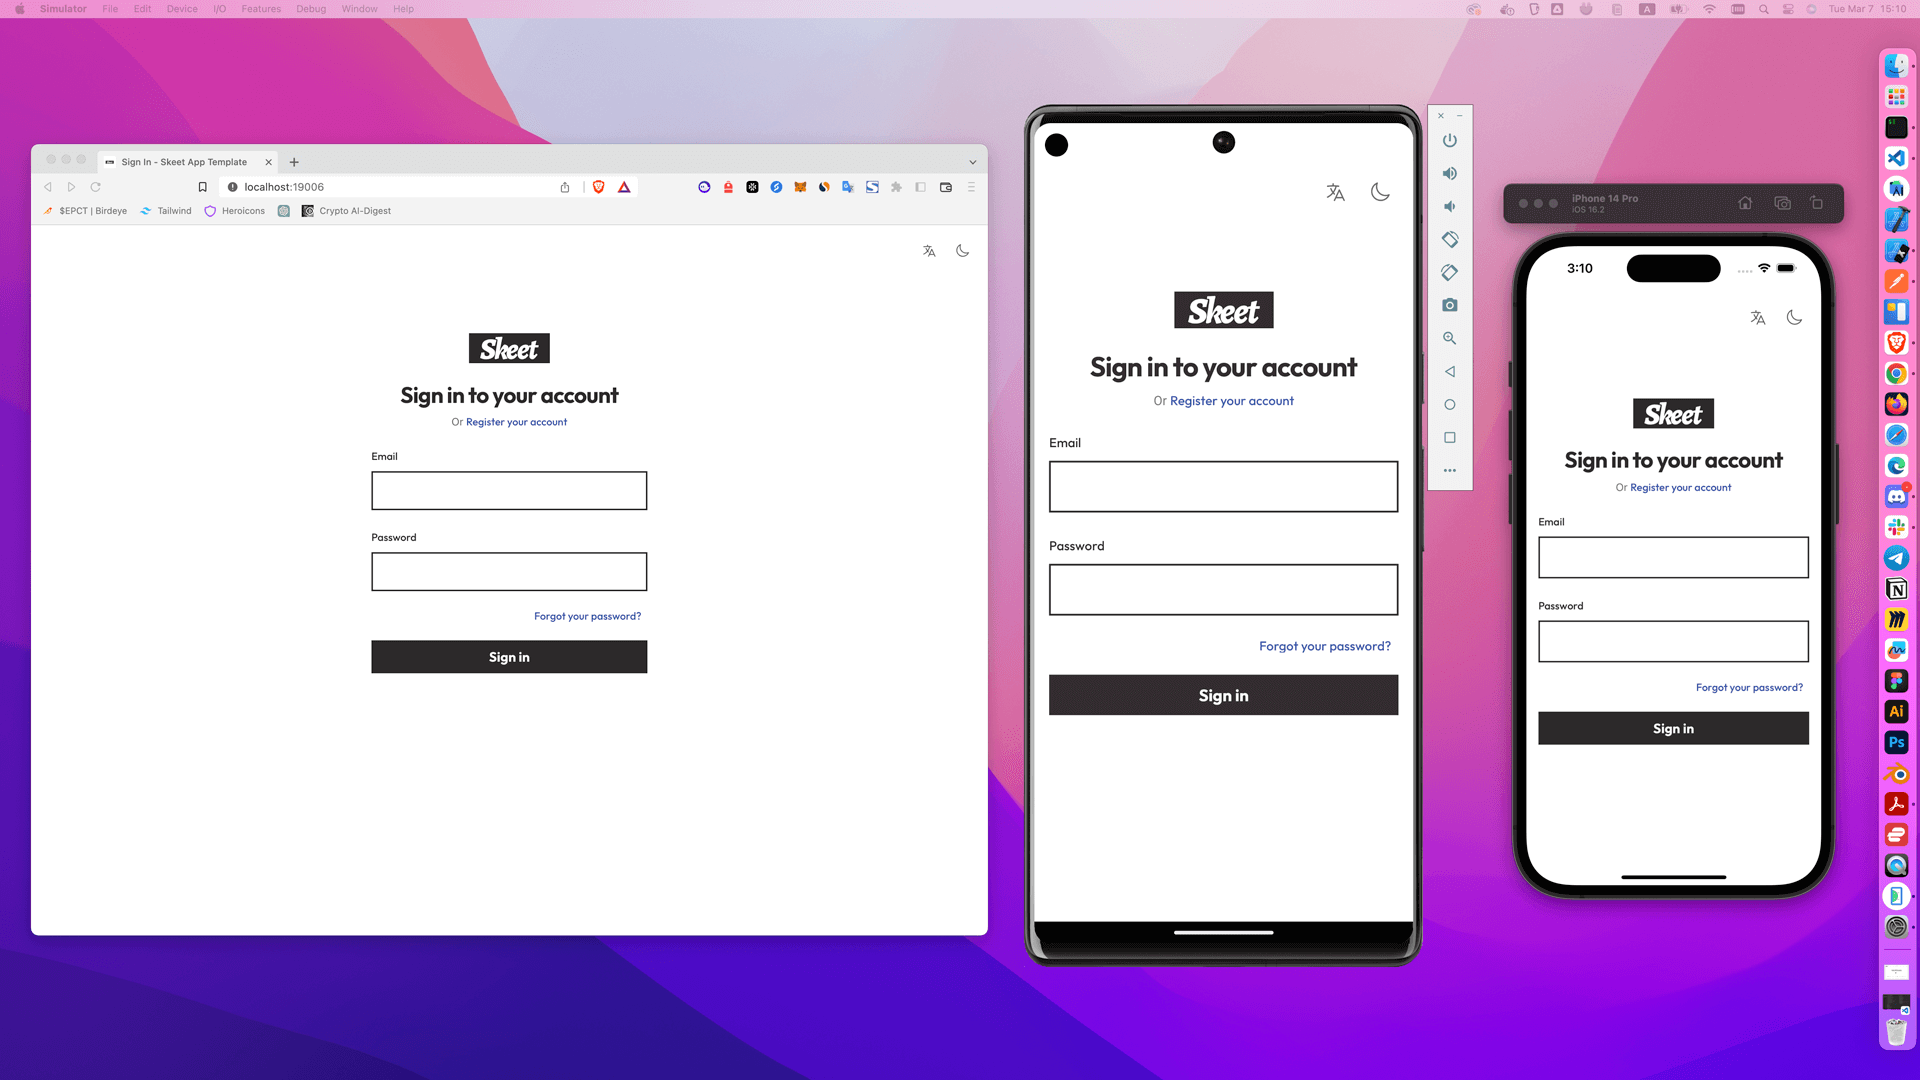
Task: Click Forgot your password link
Action: [x=587, y=616]
